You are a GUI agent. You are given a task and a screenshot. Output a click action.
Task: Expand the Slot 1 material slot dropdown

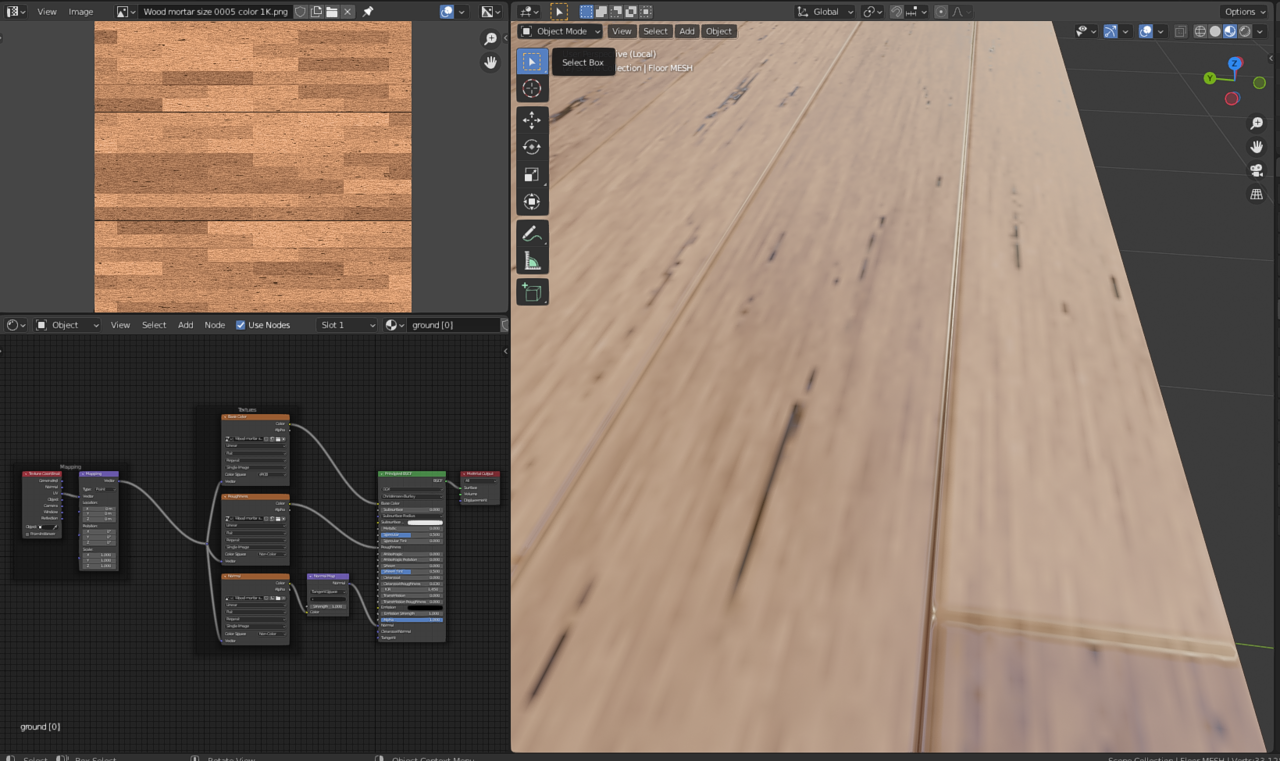347,325
